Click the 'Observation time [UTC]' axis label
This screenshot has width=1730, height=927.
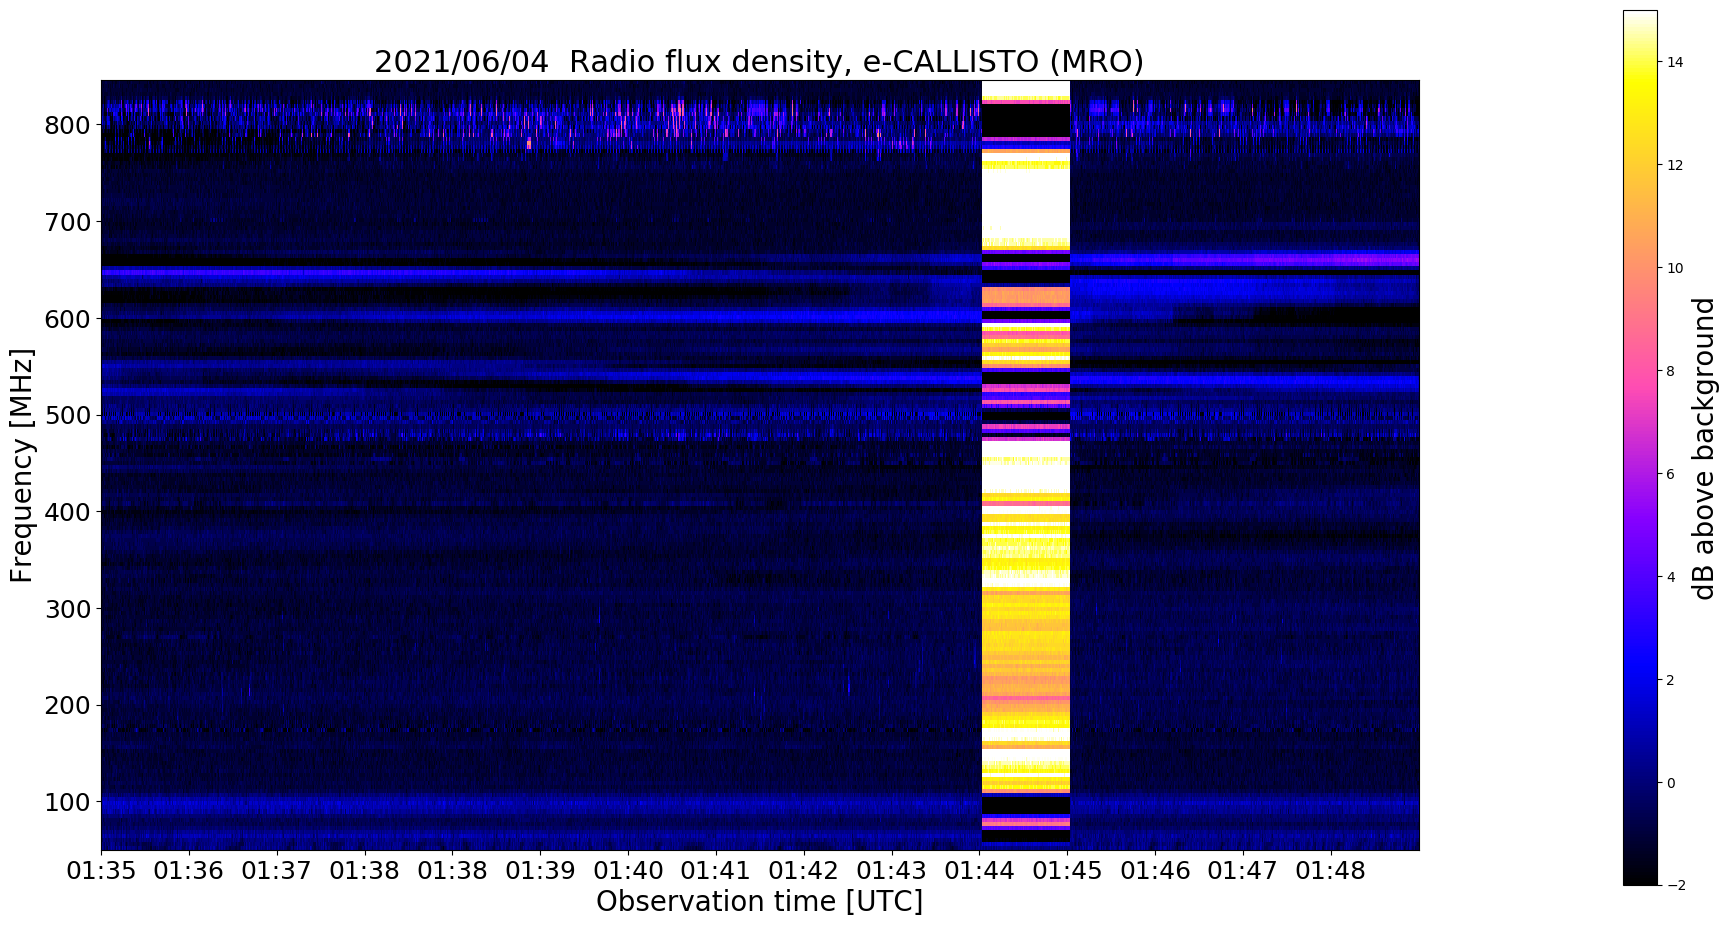click(759, 901)
